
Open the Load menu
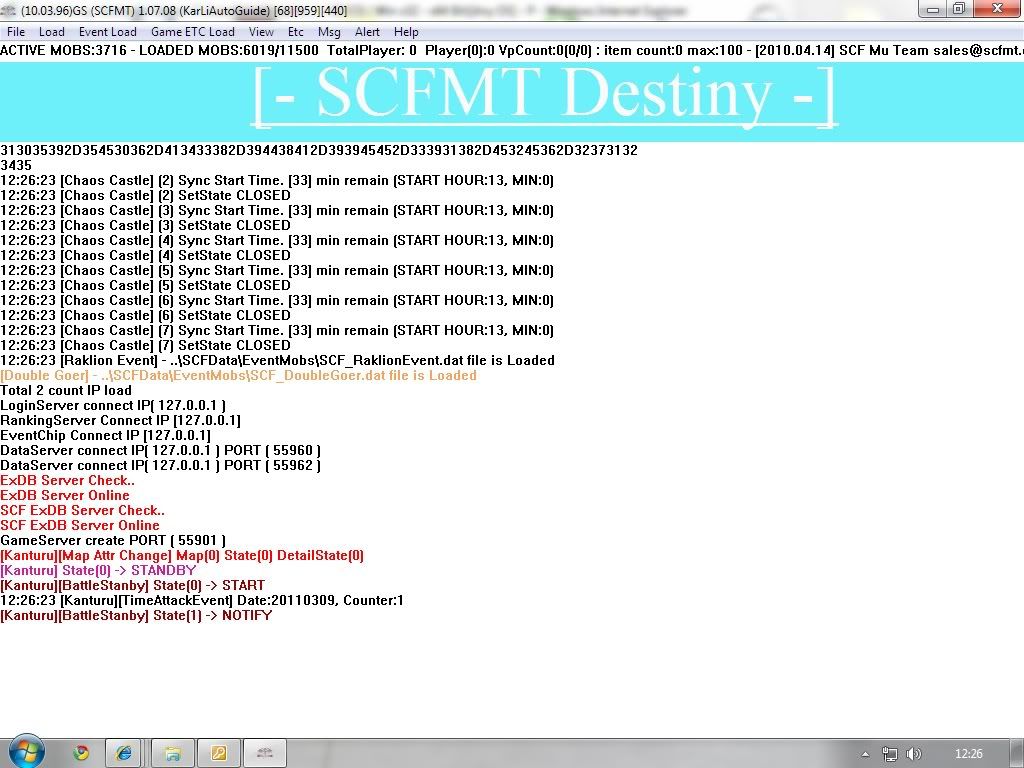[52, 32]
